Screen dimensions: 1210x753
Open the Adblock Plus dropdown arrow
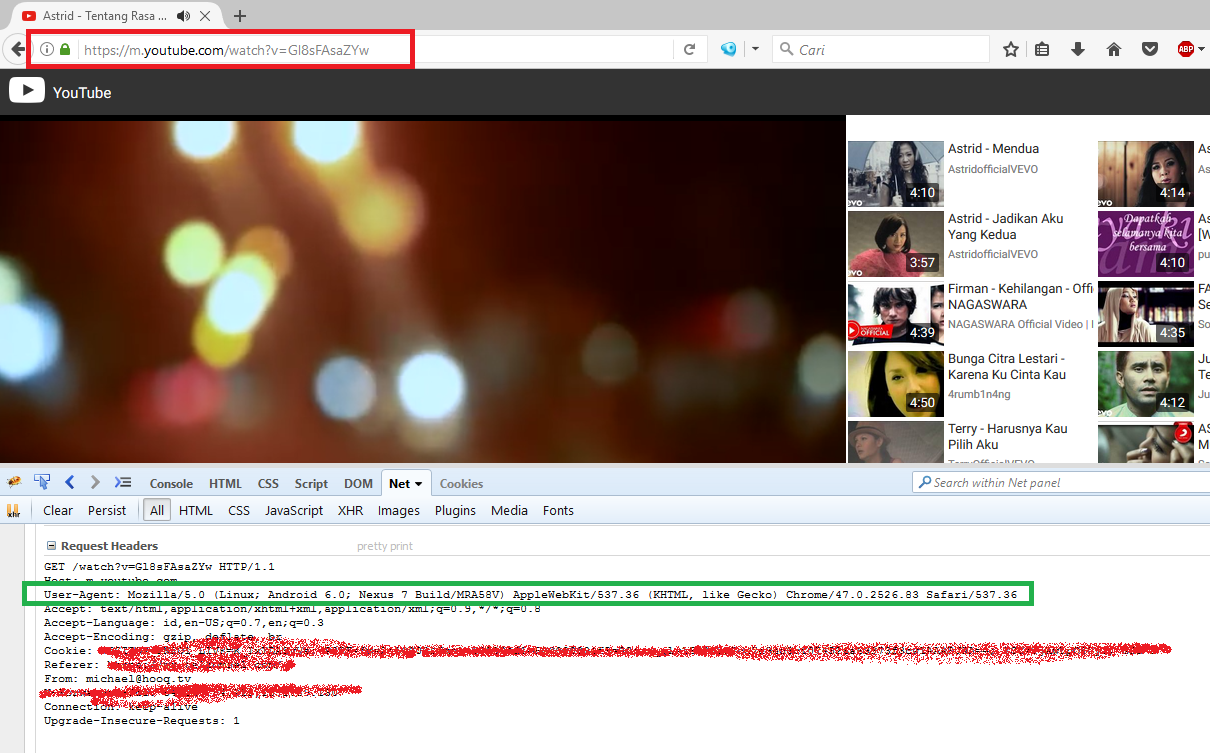(1201, 49)
